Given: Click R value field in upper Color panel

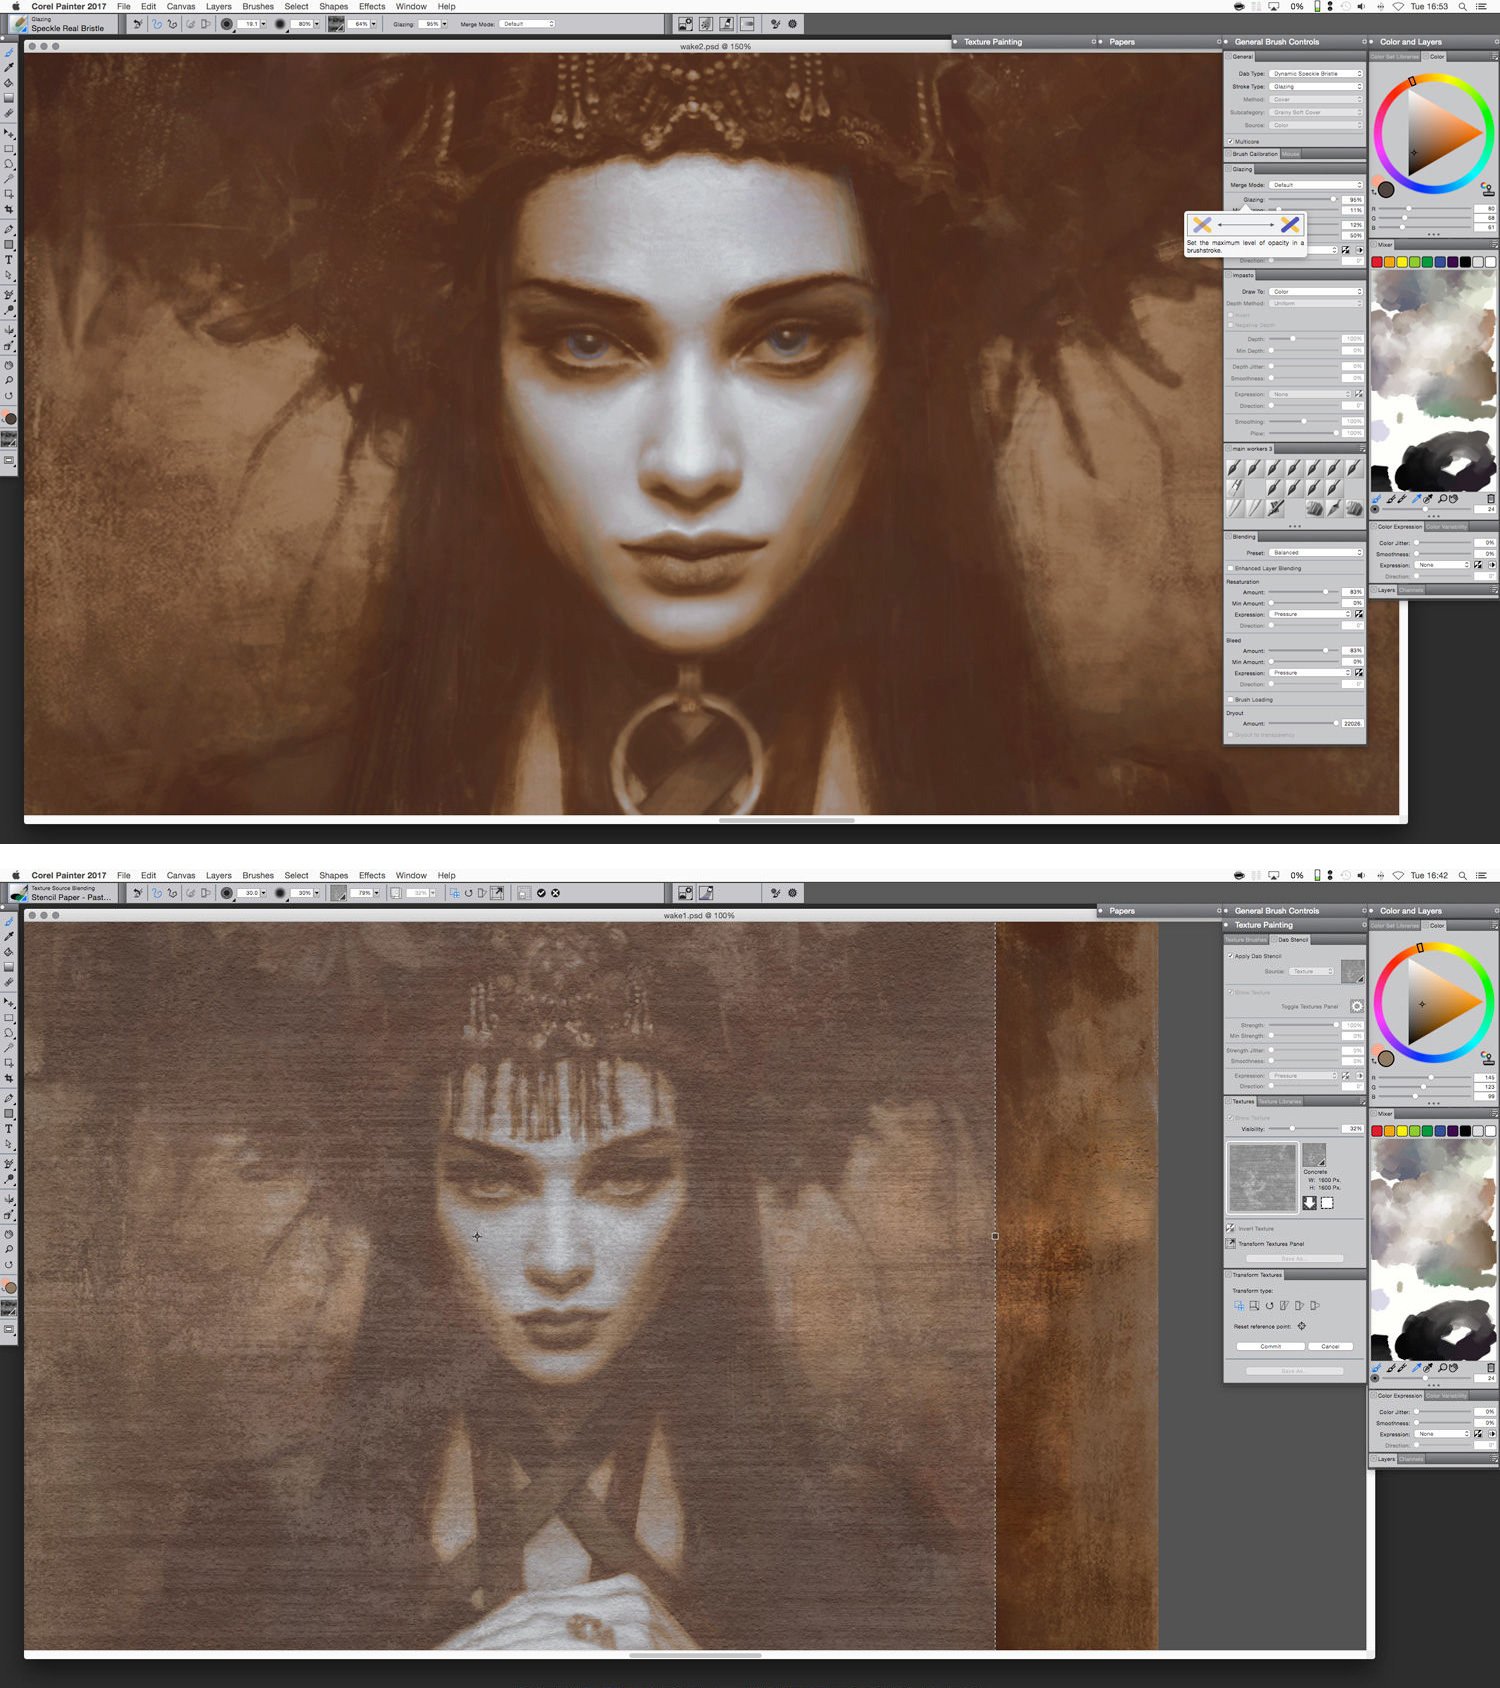Looking at the screenshot, I should 1484,208.
